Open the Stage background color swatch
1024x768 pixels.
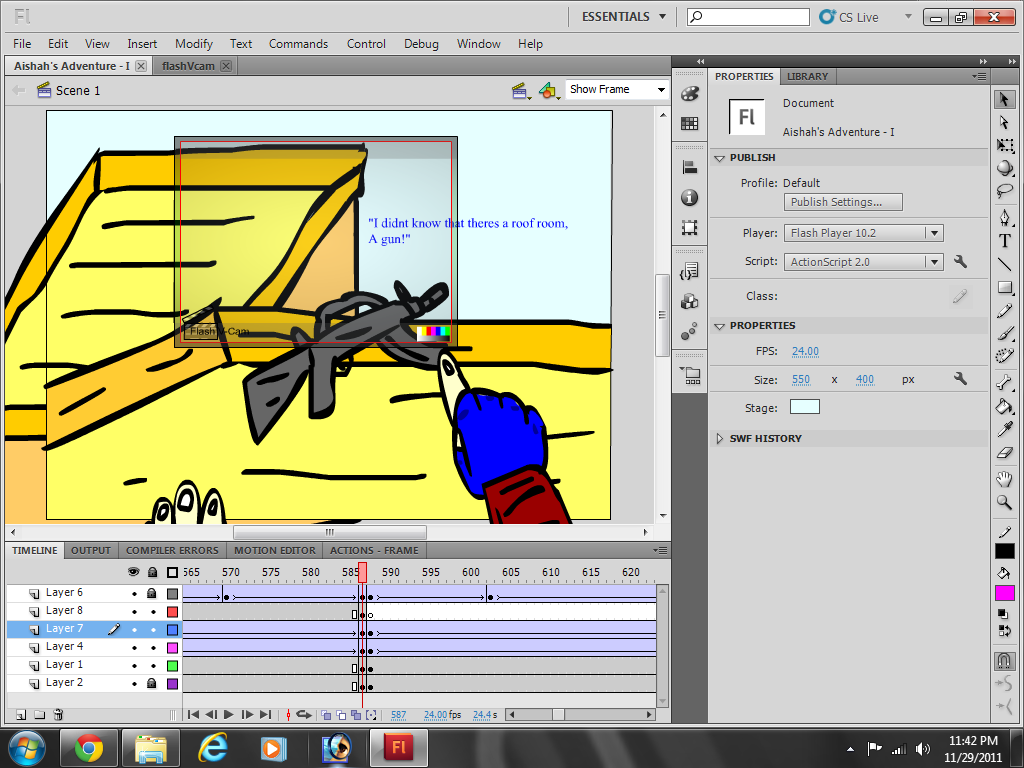coord(805,408)
